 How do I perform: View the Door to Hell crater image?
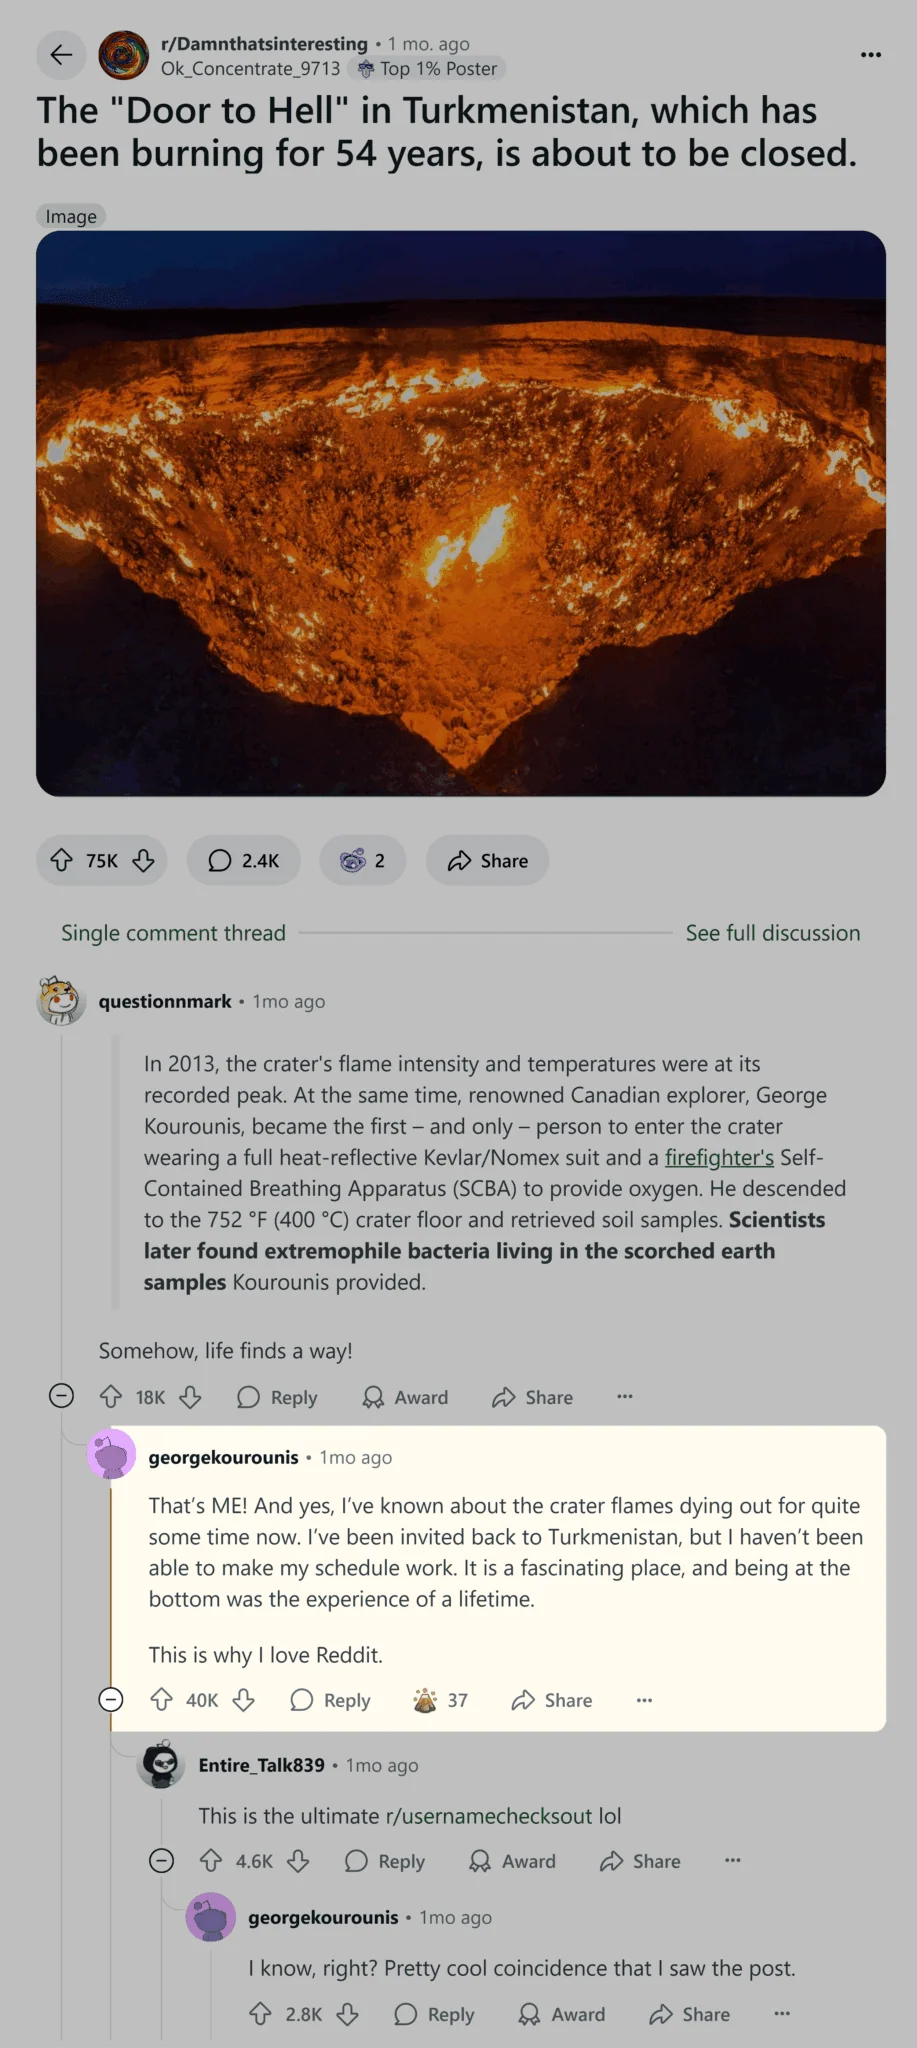point(460,512)
